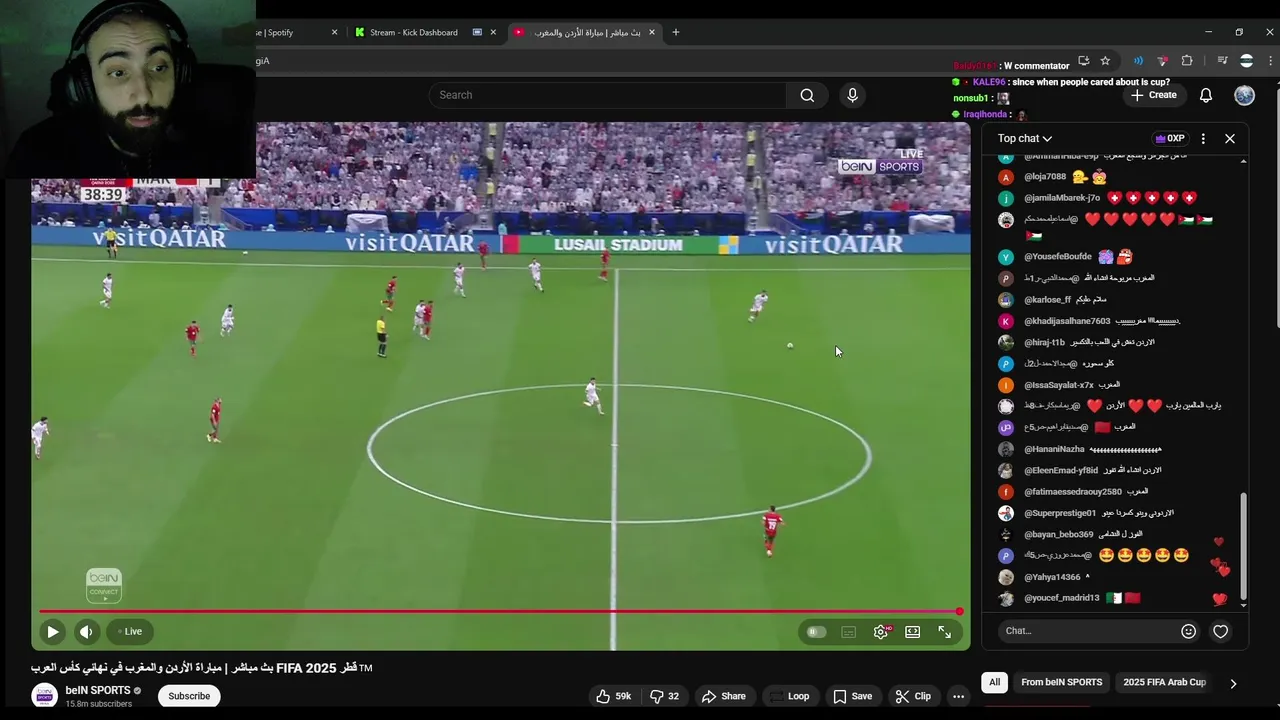This screenshot has width=1280, height=720.
Task: Send a heart reaction in chat
Action: [x=1220, y=631]
